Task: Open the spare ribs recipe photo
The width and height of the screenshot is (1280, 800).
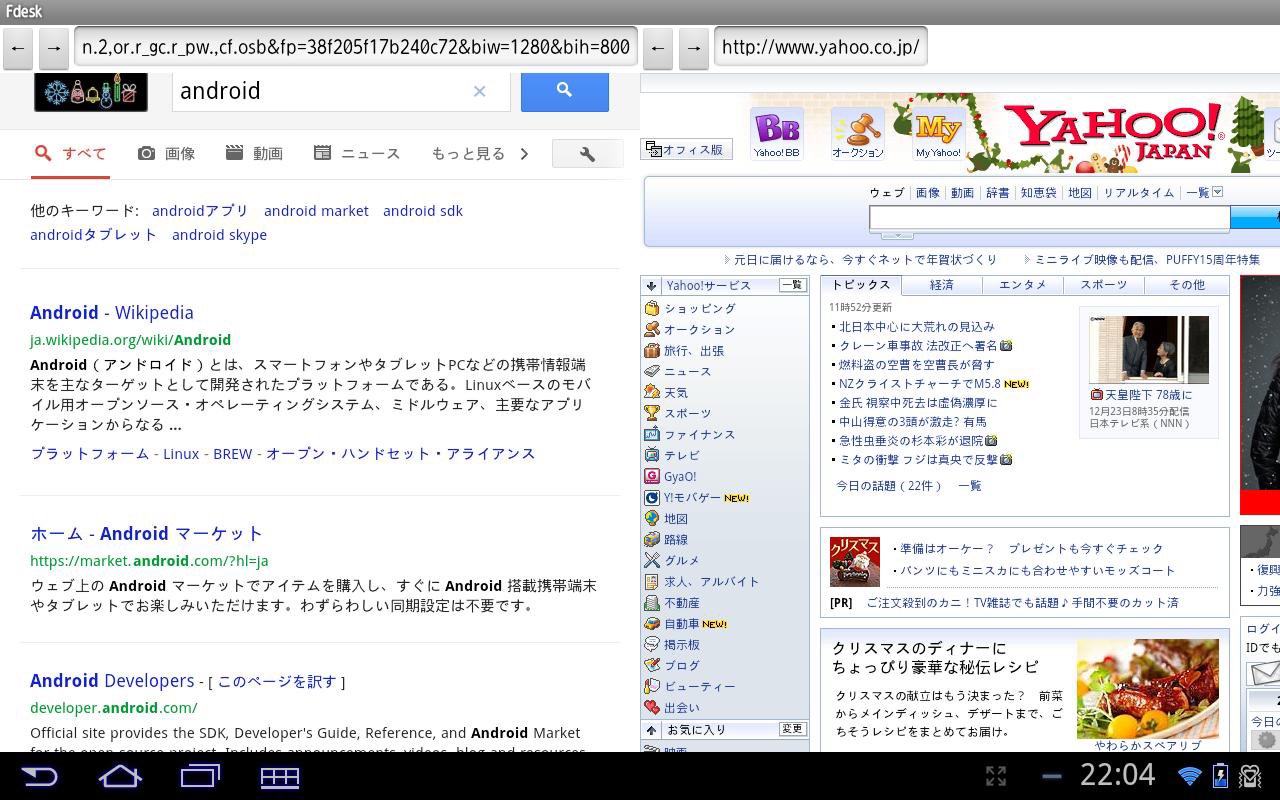Action: [1148, 689]
